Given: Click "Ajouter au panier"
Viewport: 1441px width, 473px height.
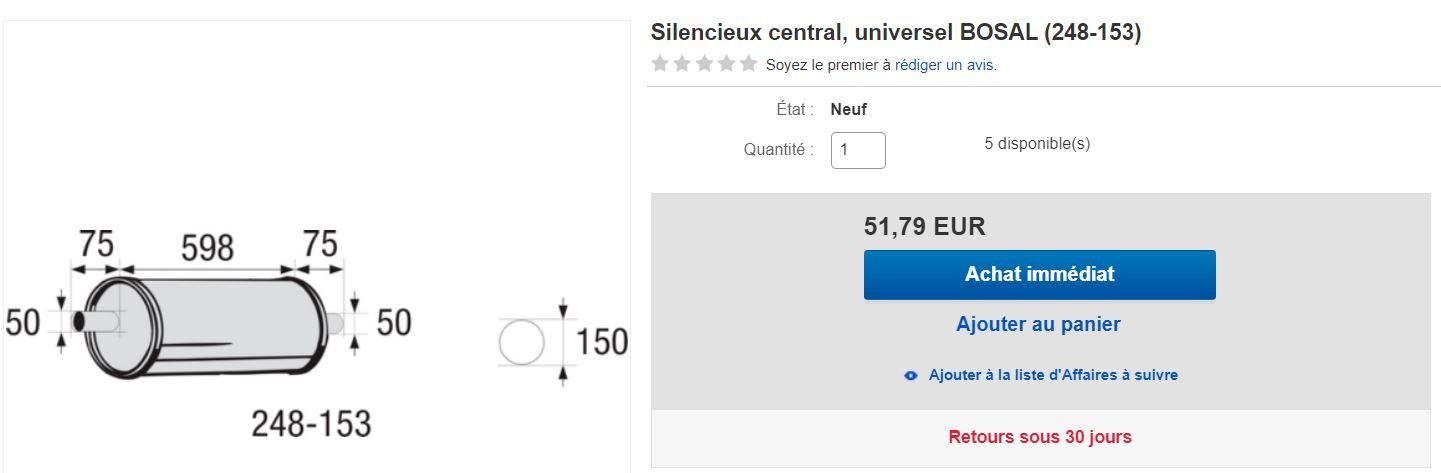Looking at the screenshot, I should tap(1038, 324).
